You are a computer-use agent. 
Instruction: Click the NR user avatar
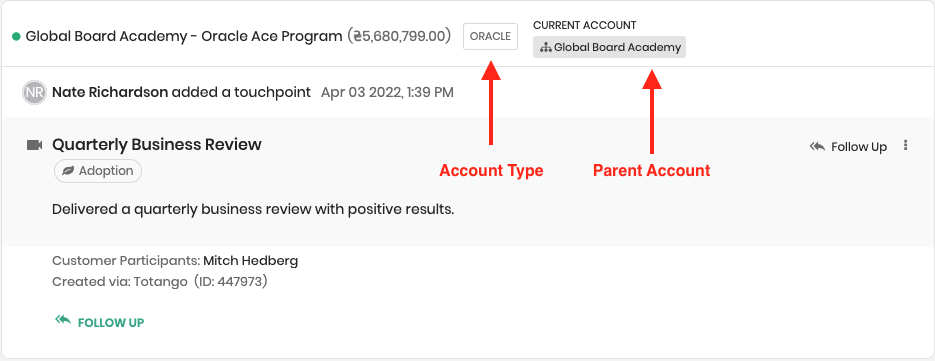(34, 92)
